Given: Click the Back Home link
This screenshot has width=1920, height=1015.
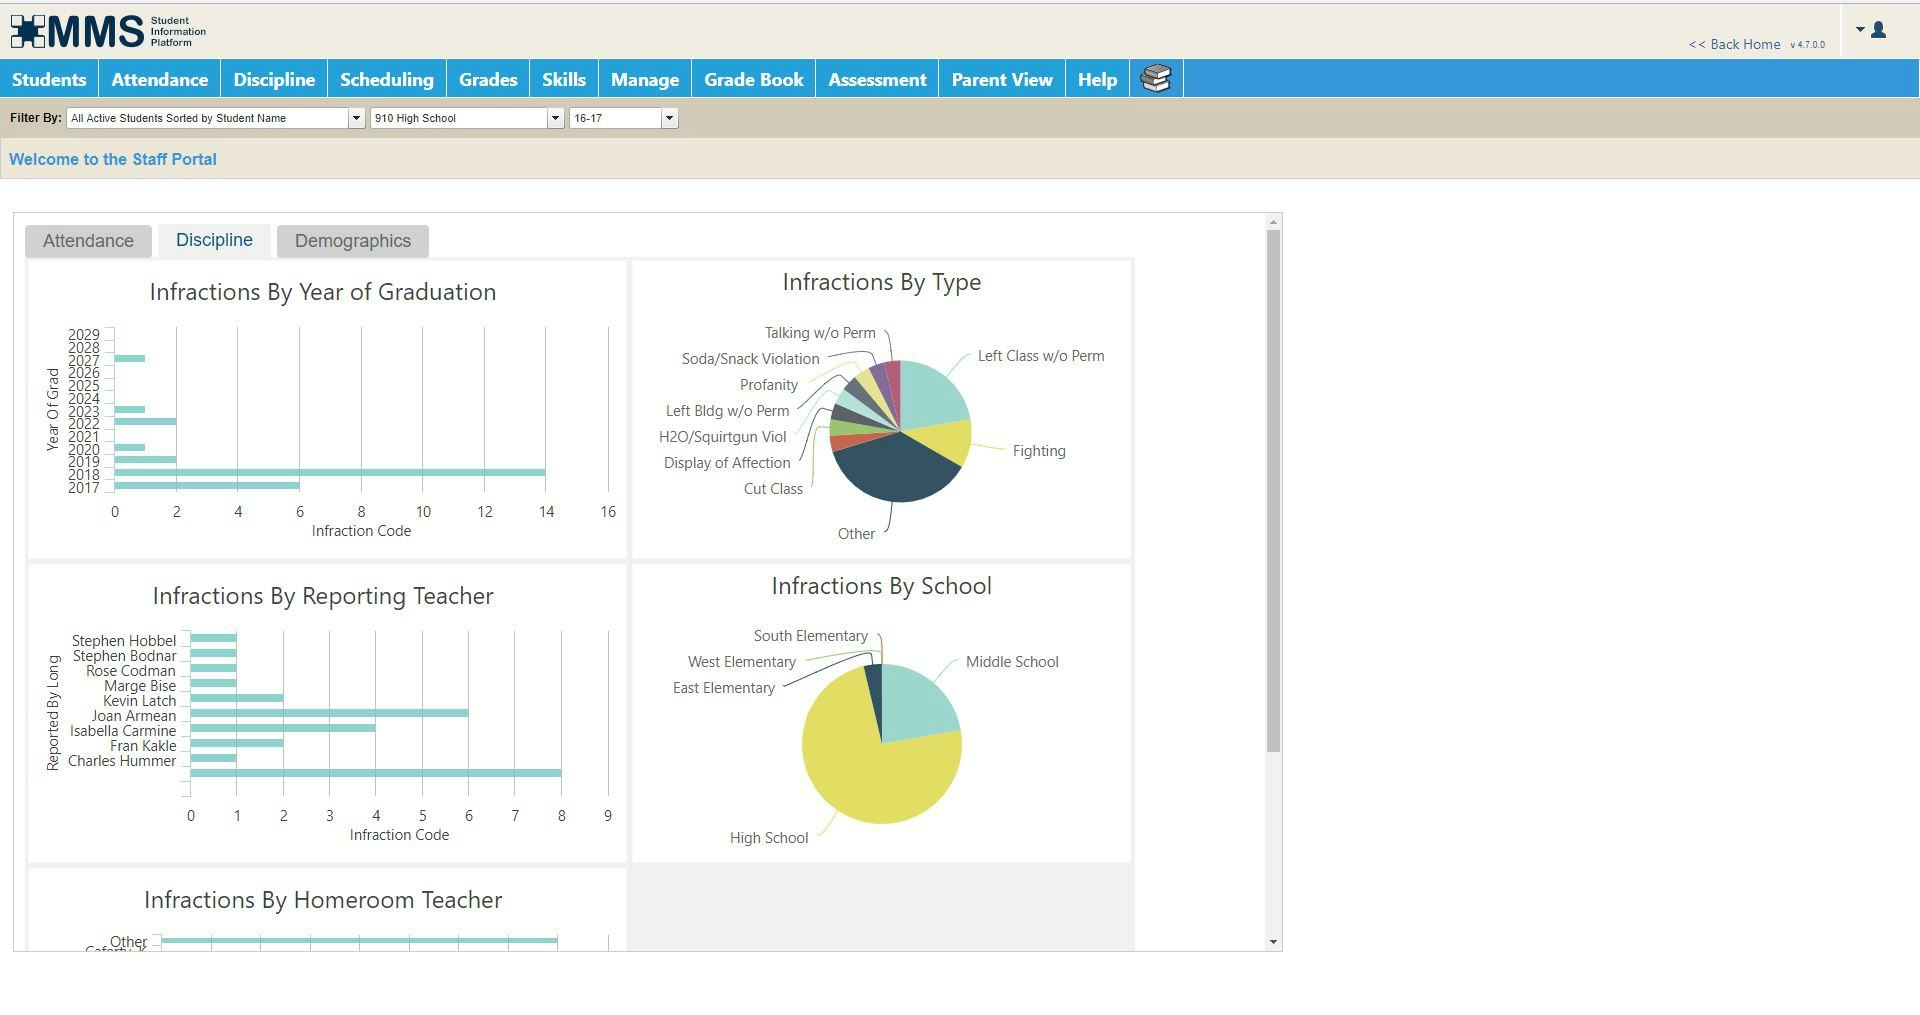Looking at the screenshot, I should coord(1734,44).
